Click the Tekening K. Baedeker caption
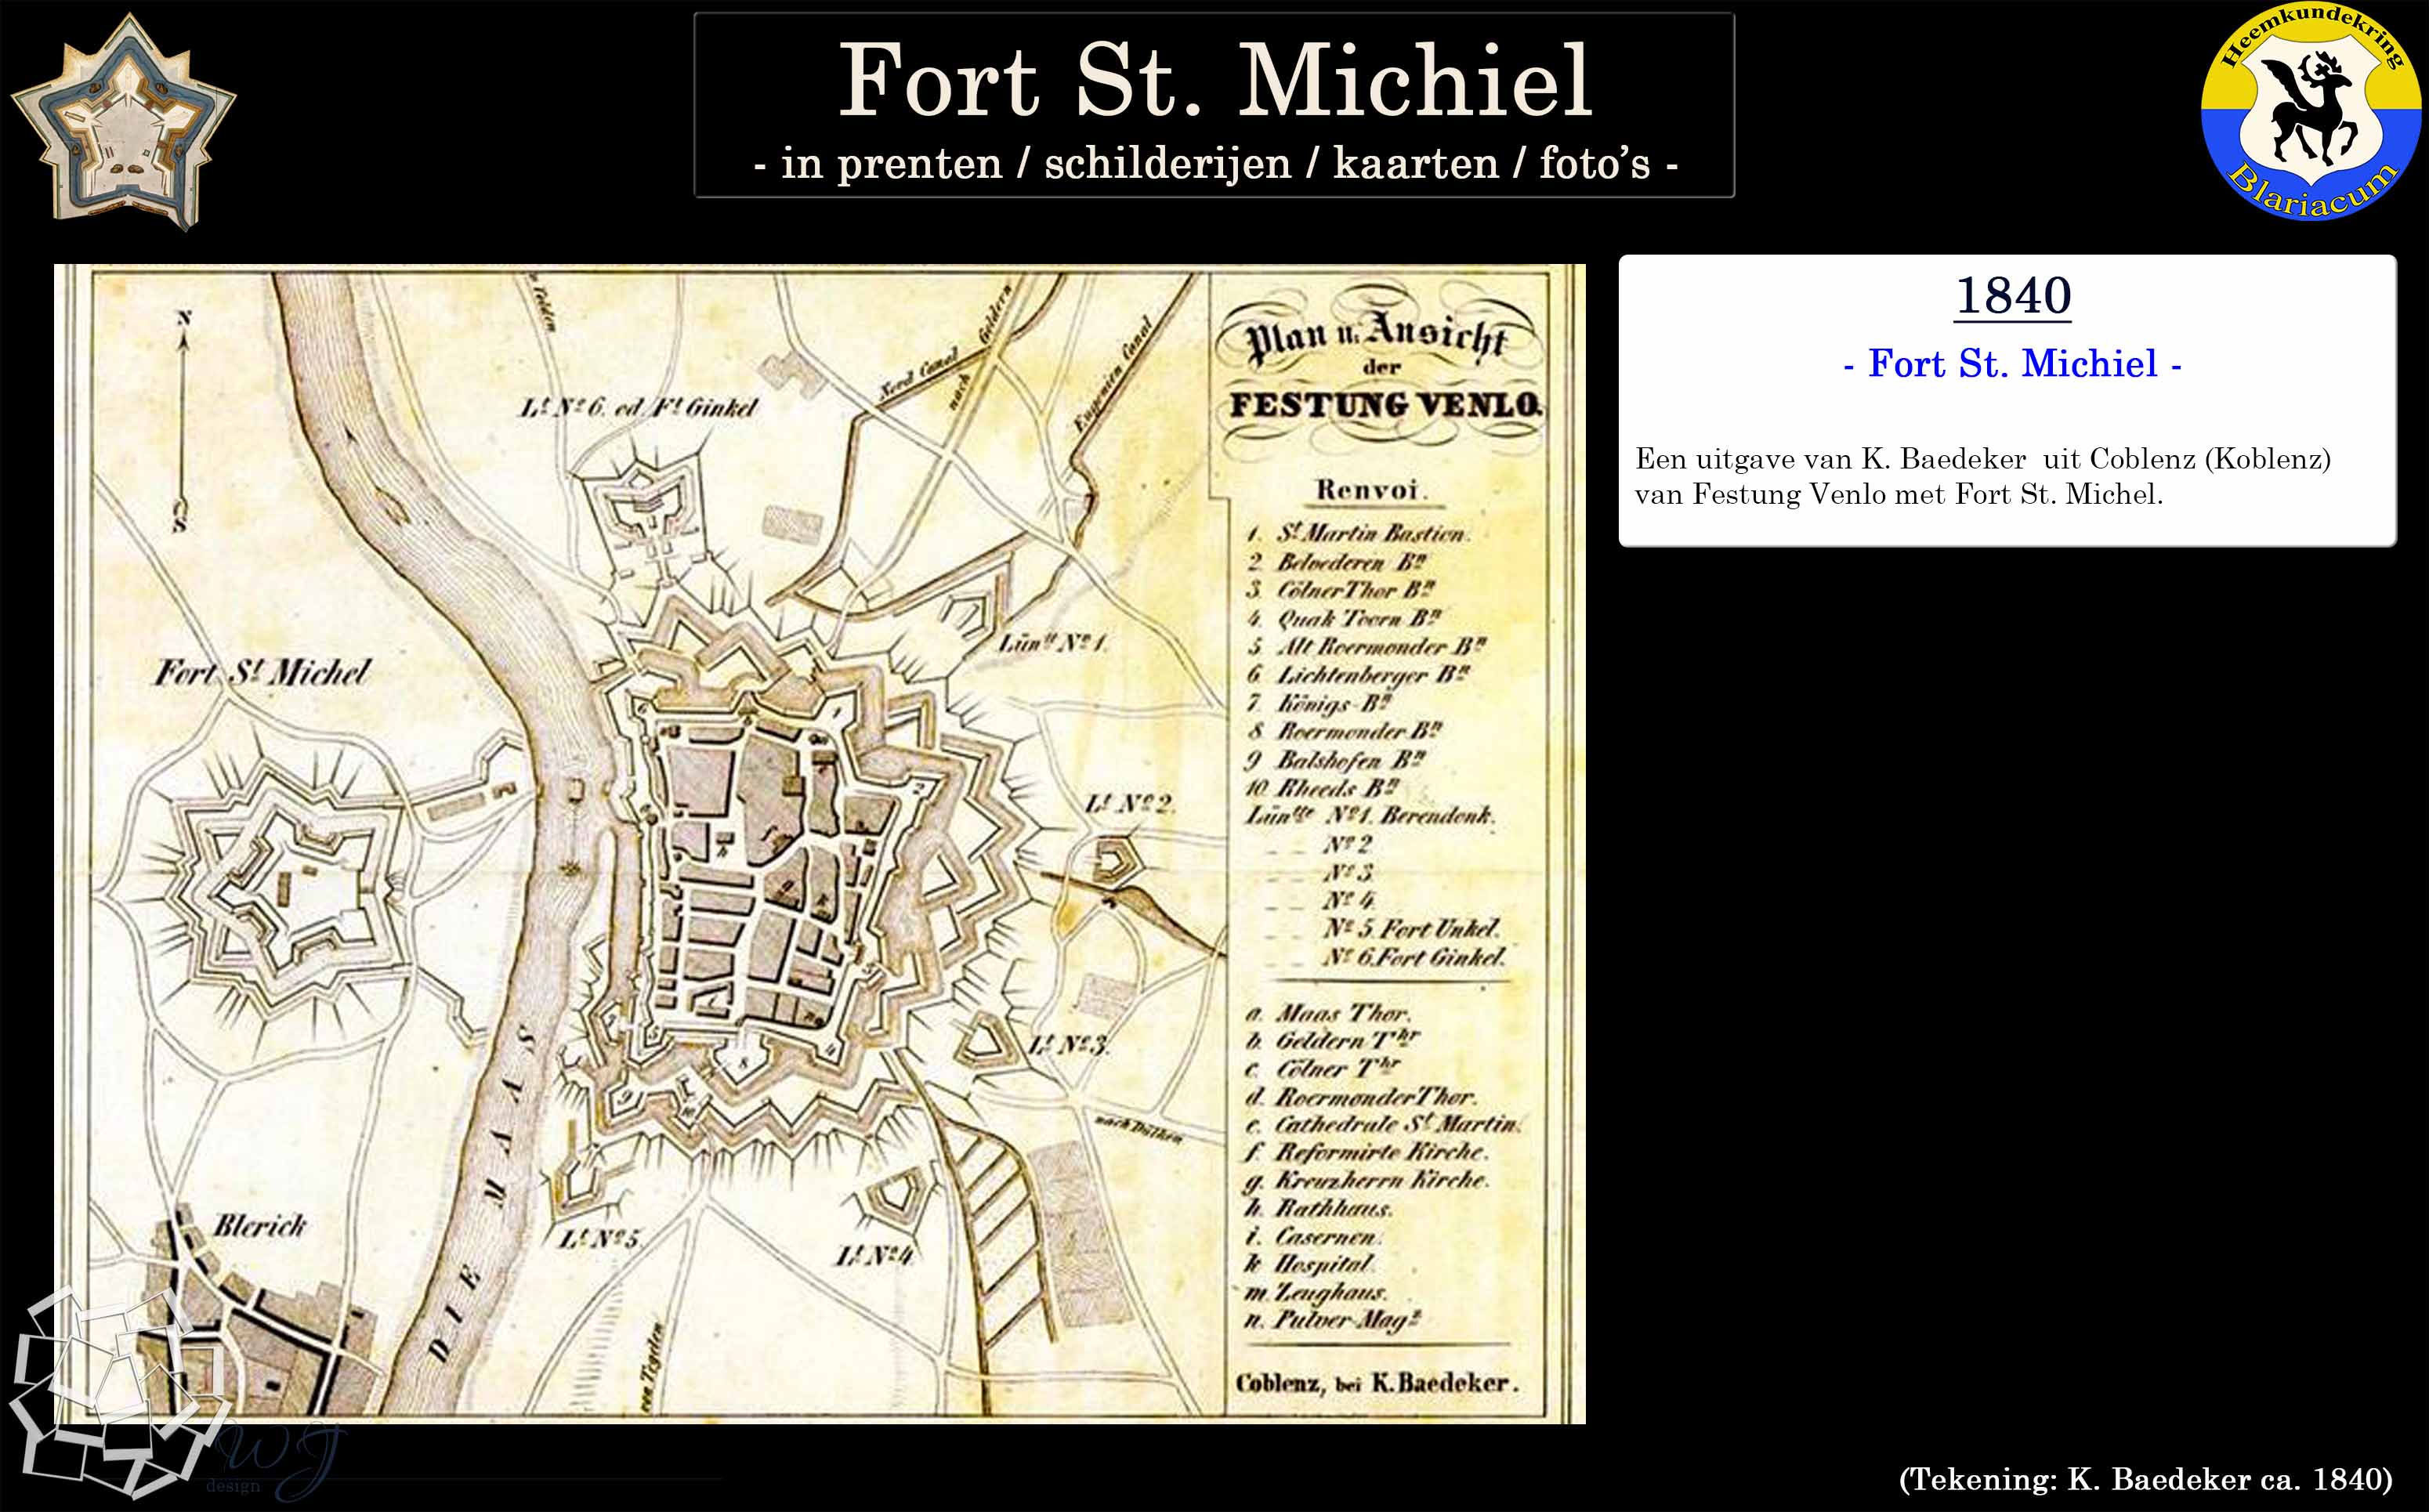The image size is (2429, 1512). coord(2146,1479)
